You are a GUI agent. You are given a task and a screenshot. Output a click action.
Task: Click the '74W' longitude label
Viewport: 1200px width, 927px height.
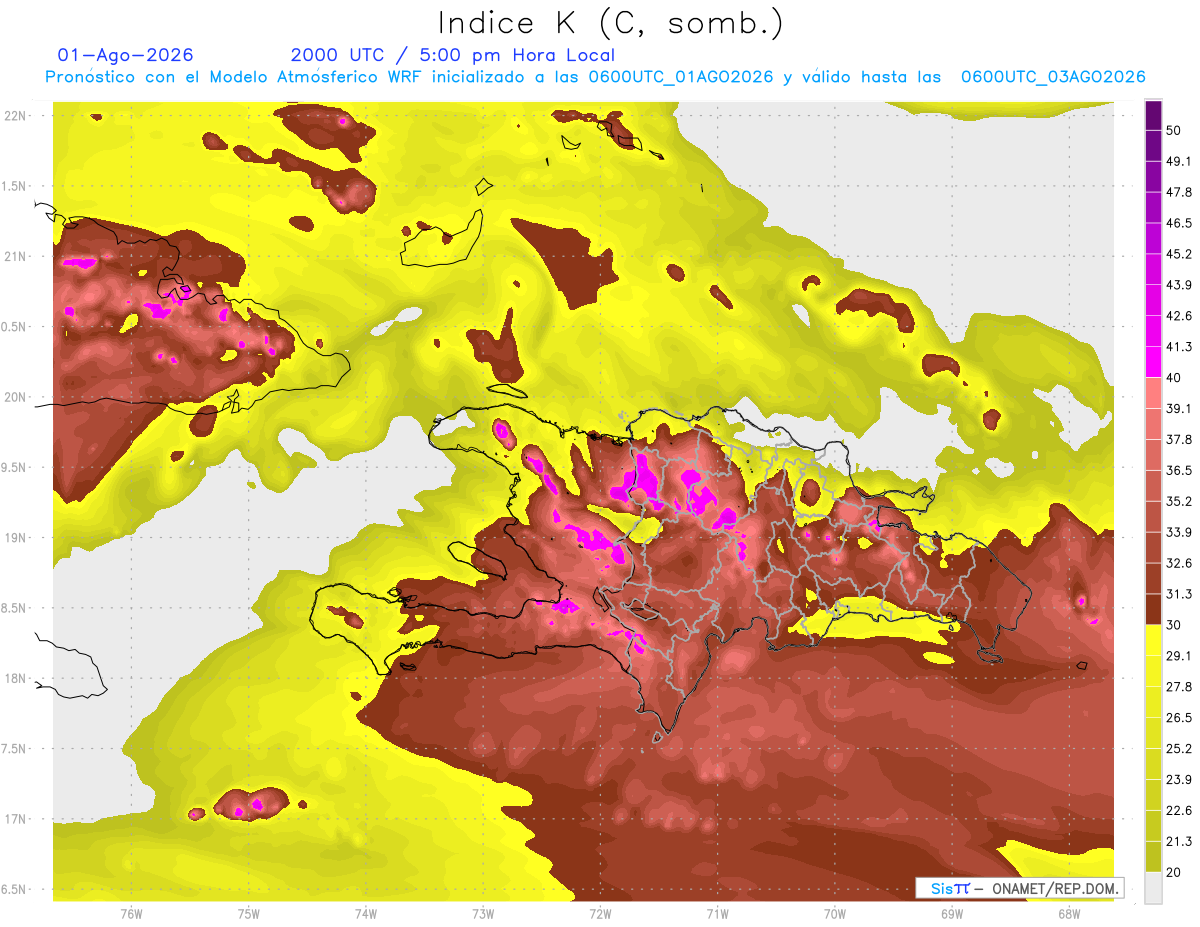[366, 914]
